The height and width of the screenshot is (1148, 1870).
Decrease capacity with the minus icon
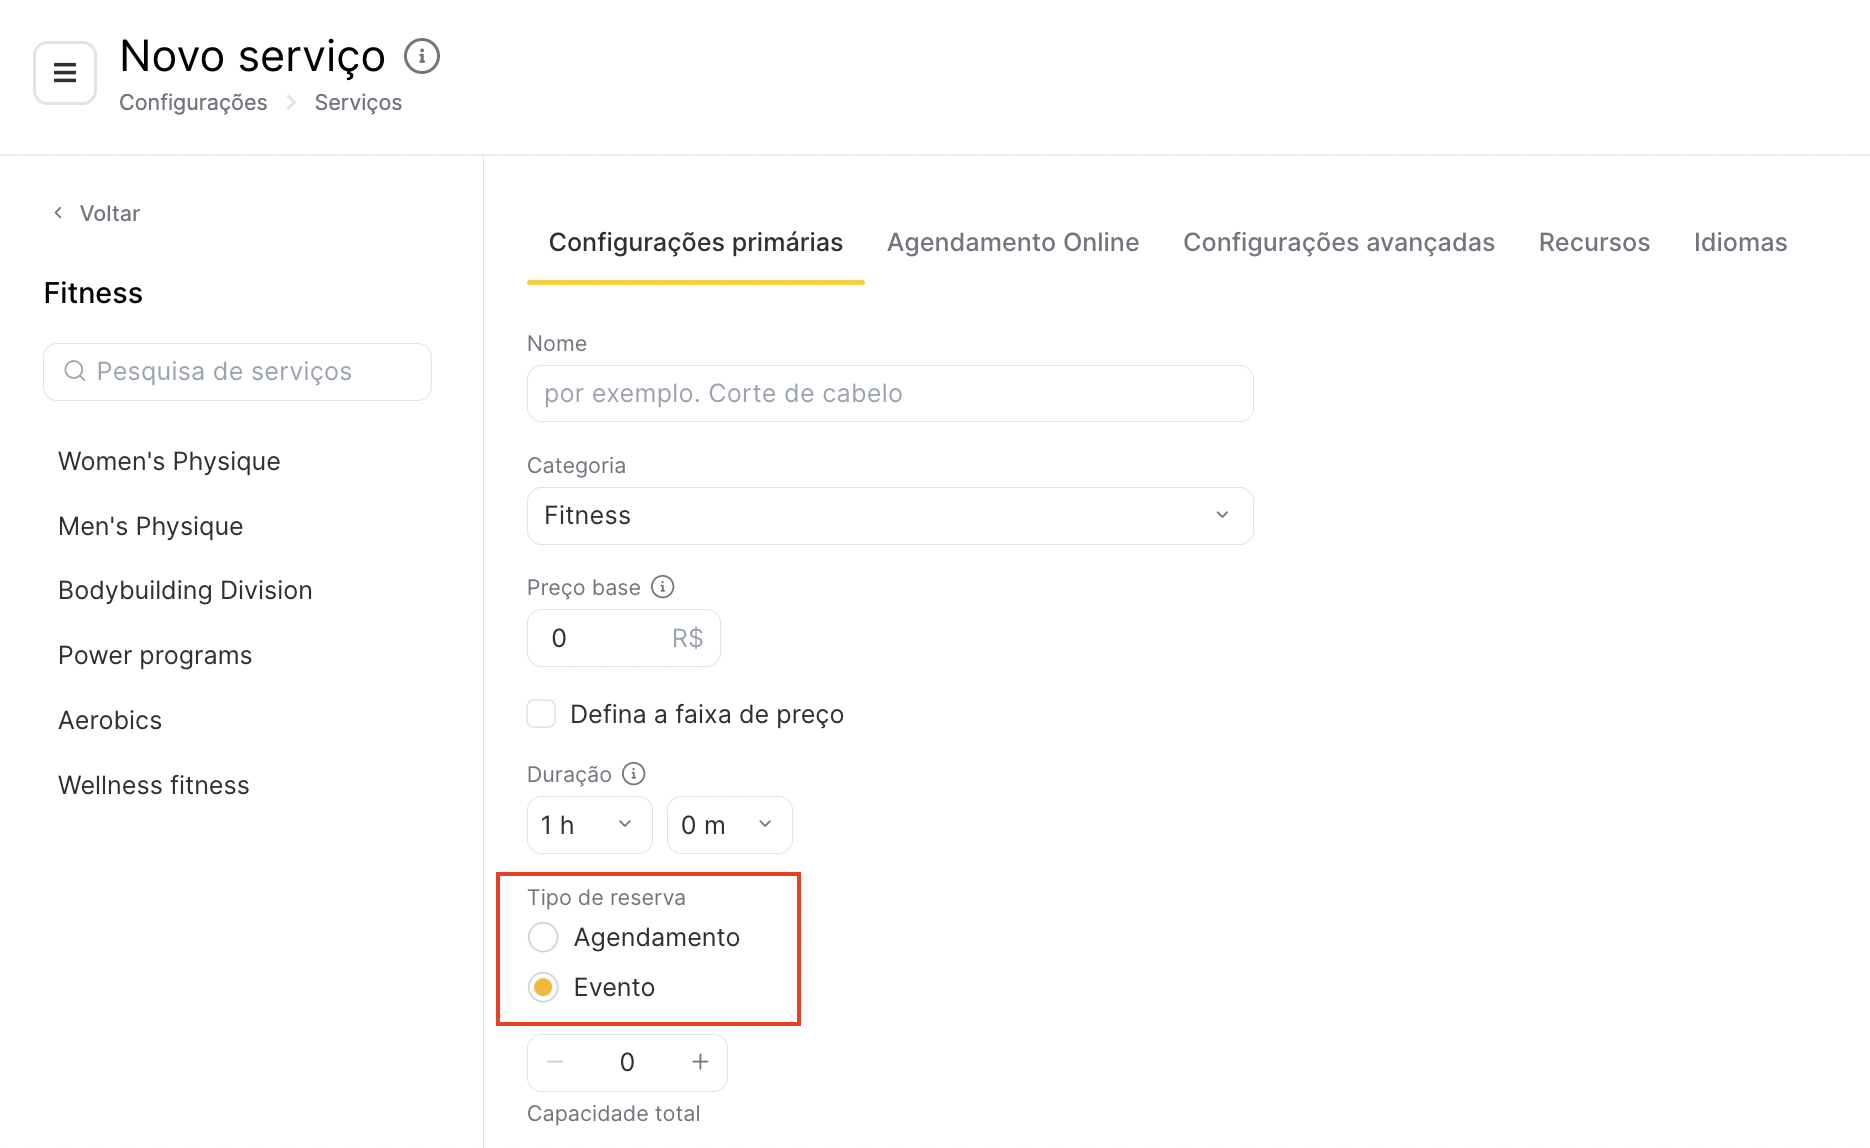point(556,1062)
